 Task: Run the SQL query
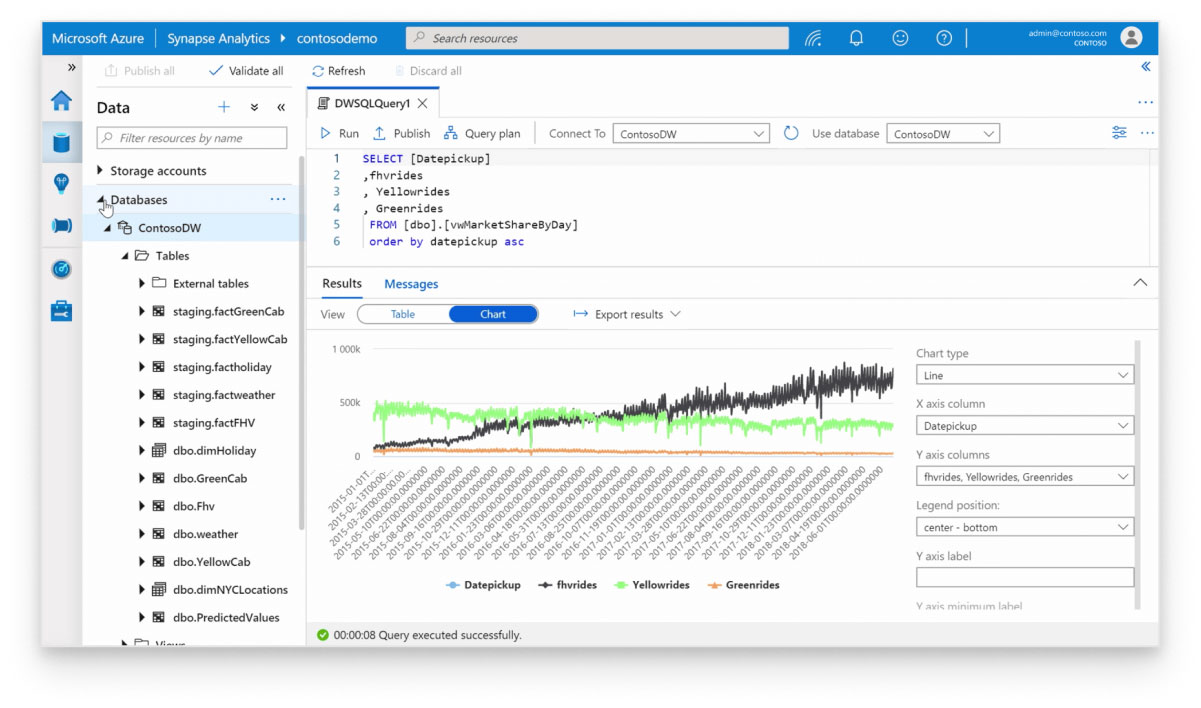339,133
